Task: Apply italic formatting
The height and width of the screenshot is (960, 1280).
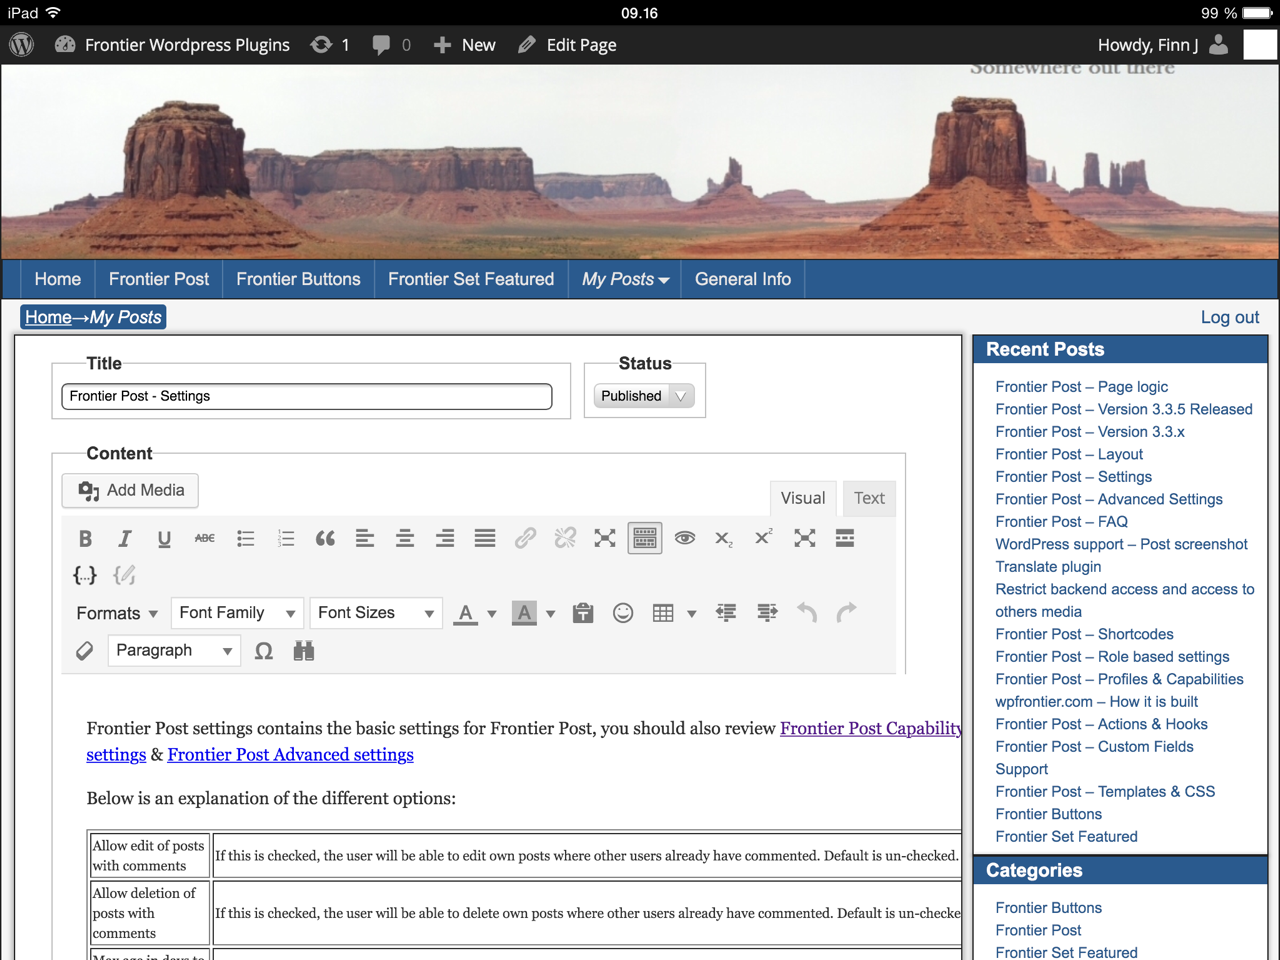Action: (125, 539)
